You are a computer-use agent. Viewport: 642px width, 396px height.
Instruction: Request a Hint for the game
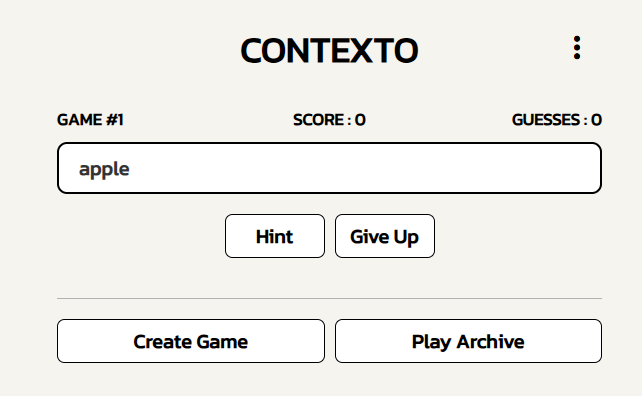(275, 236)
